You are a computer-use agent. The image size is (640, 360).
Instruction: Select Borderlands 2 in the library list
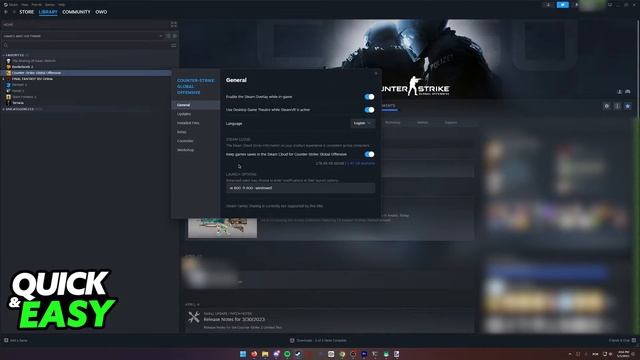coord(22,67)
